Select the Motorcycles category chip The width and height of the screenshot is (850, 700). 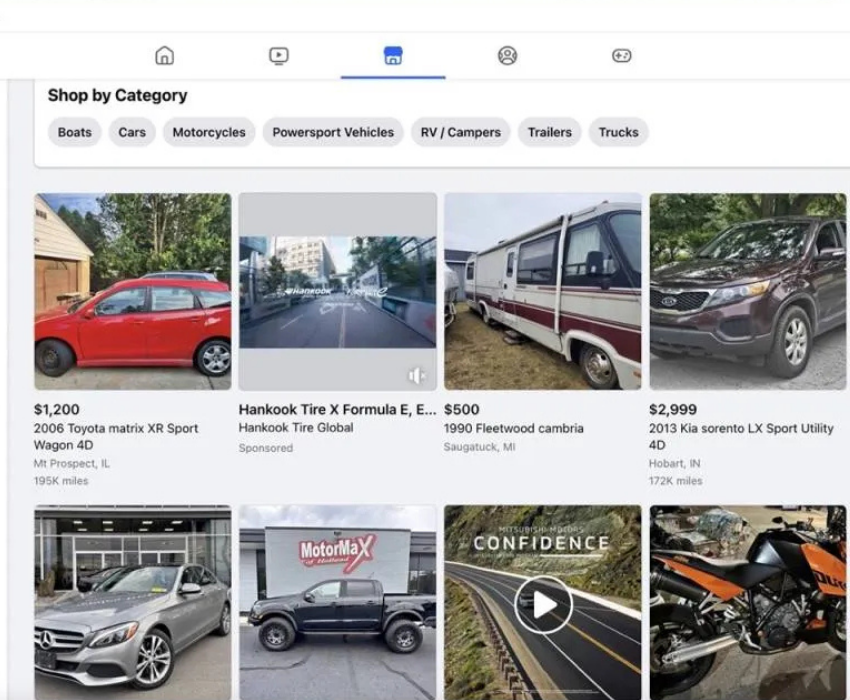[209, 132]
